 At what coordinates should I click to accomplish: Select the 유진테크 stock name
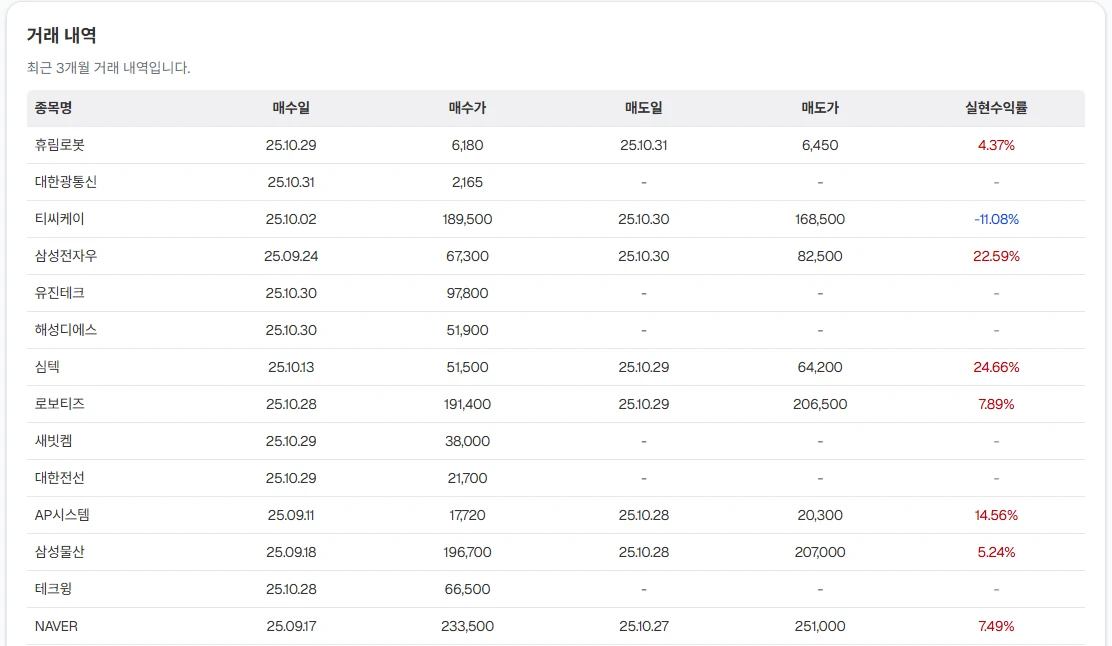[60, 293]
